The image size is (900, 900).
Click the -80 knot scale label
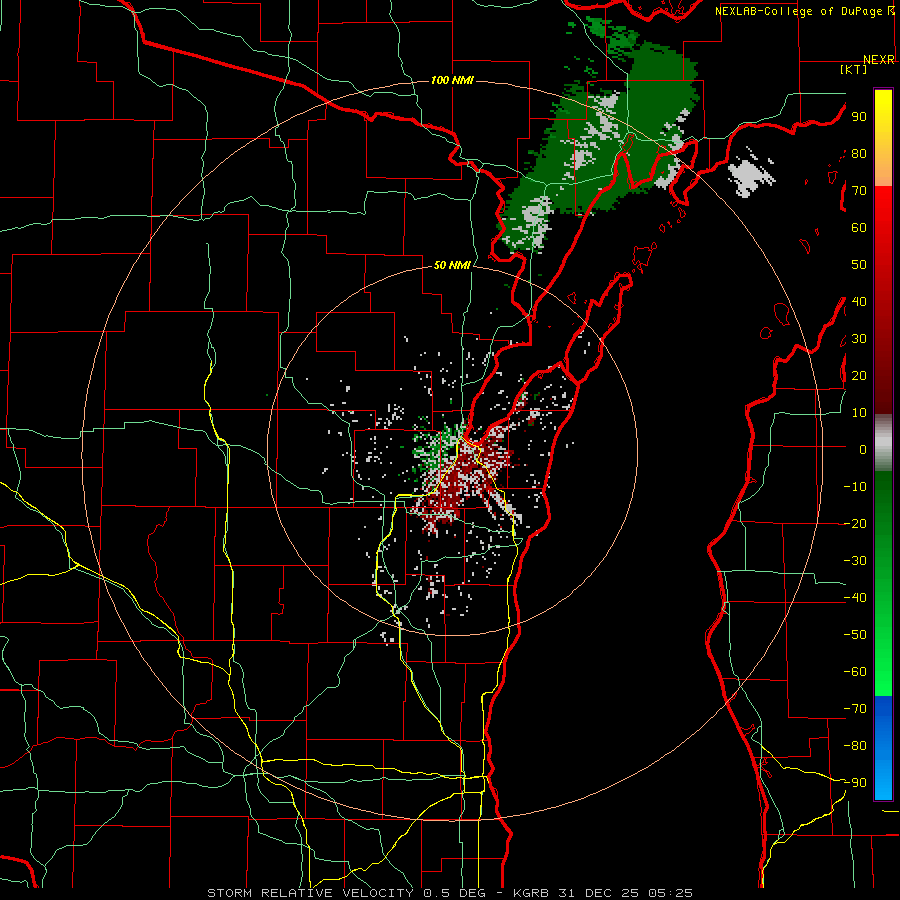coord(855,746)
